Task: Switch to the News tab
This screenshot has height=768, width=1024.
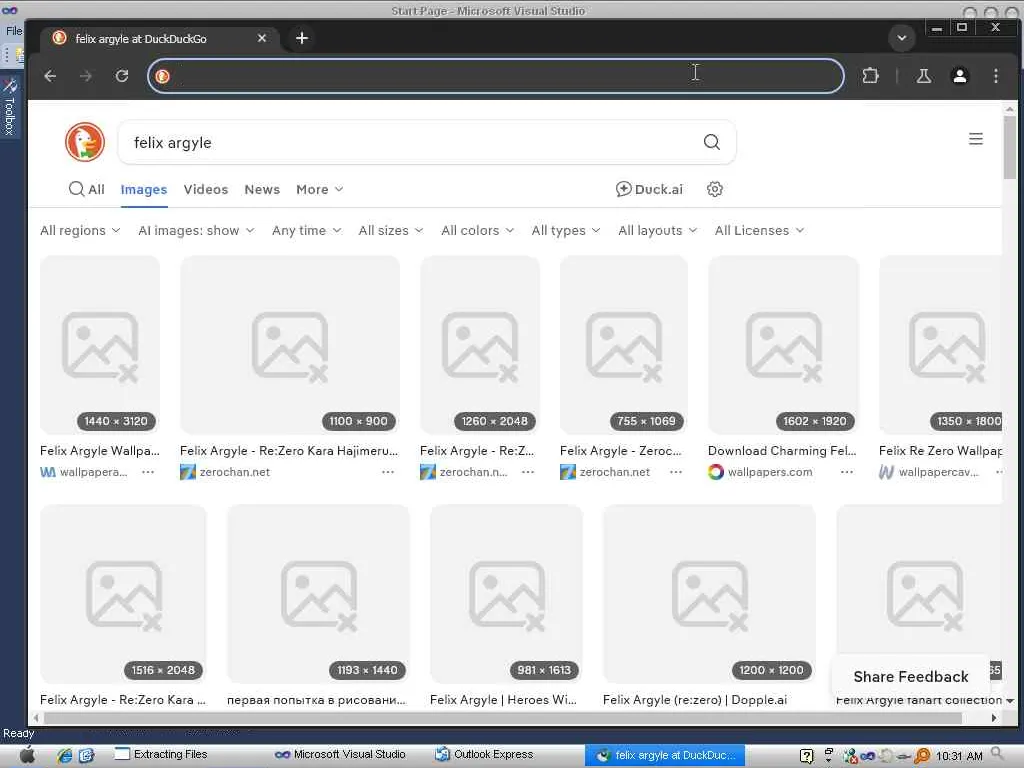Action: tap(262, 189)
